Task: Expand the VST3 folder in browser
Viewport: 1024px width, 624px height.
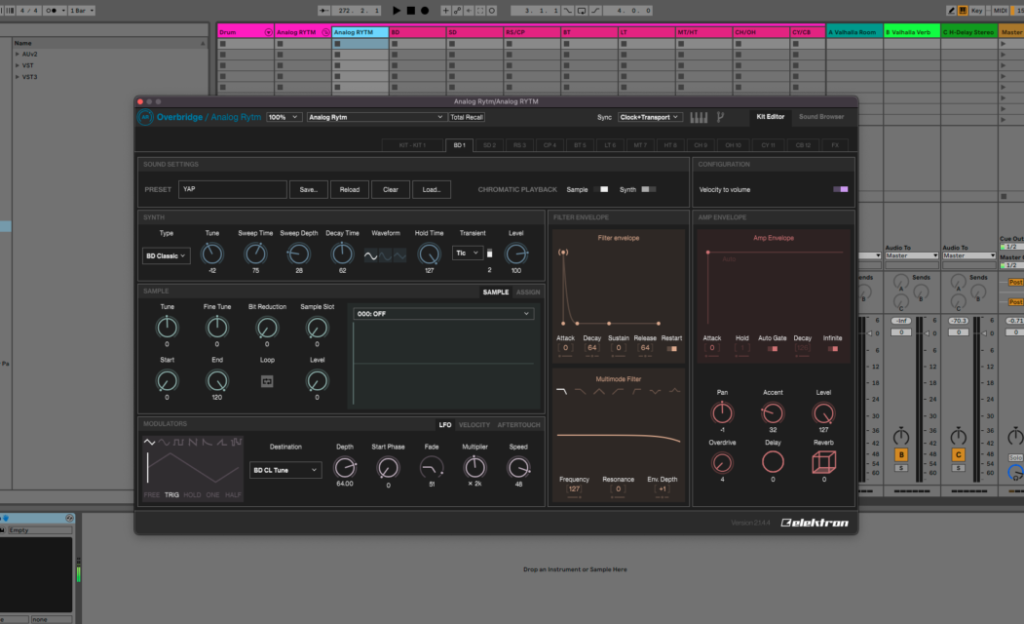Action: (x=17, y=77)
